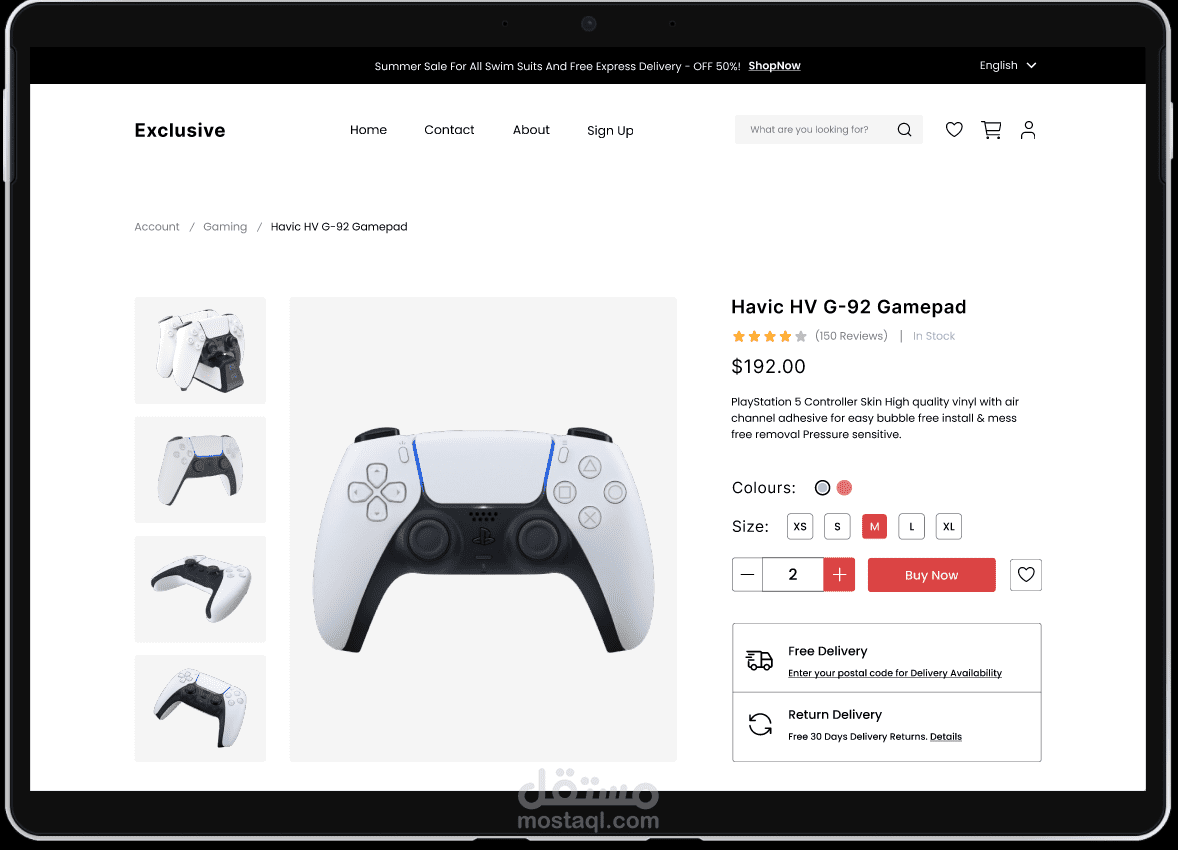This screenshot has height=850, width=1178.
Task: Follow the ShopNow link in banner
Action: click(775, 66)
